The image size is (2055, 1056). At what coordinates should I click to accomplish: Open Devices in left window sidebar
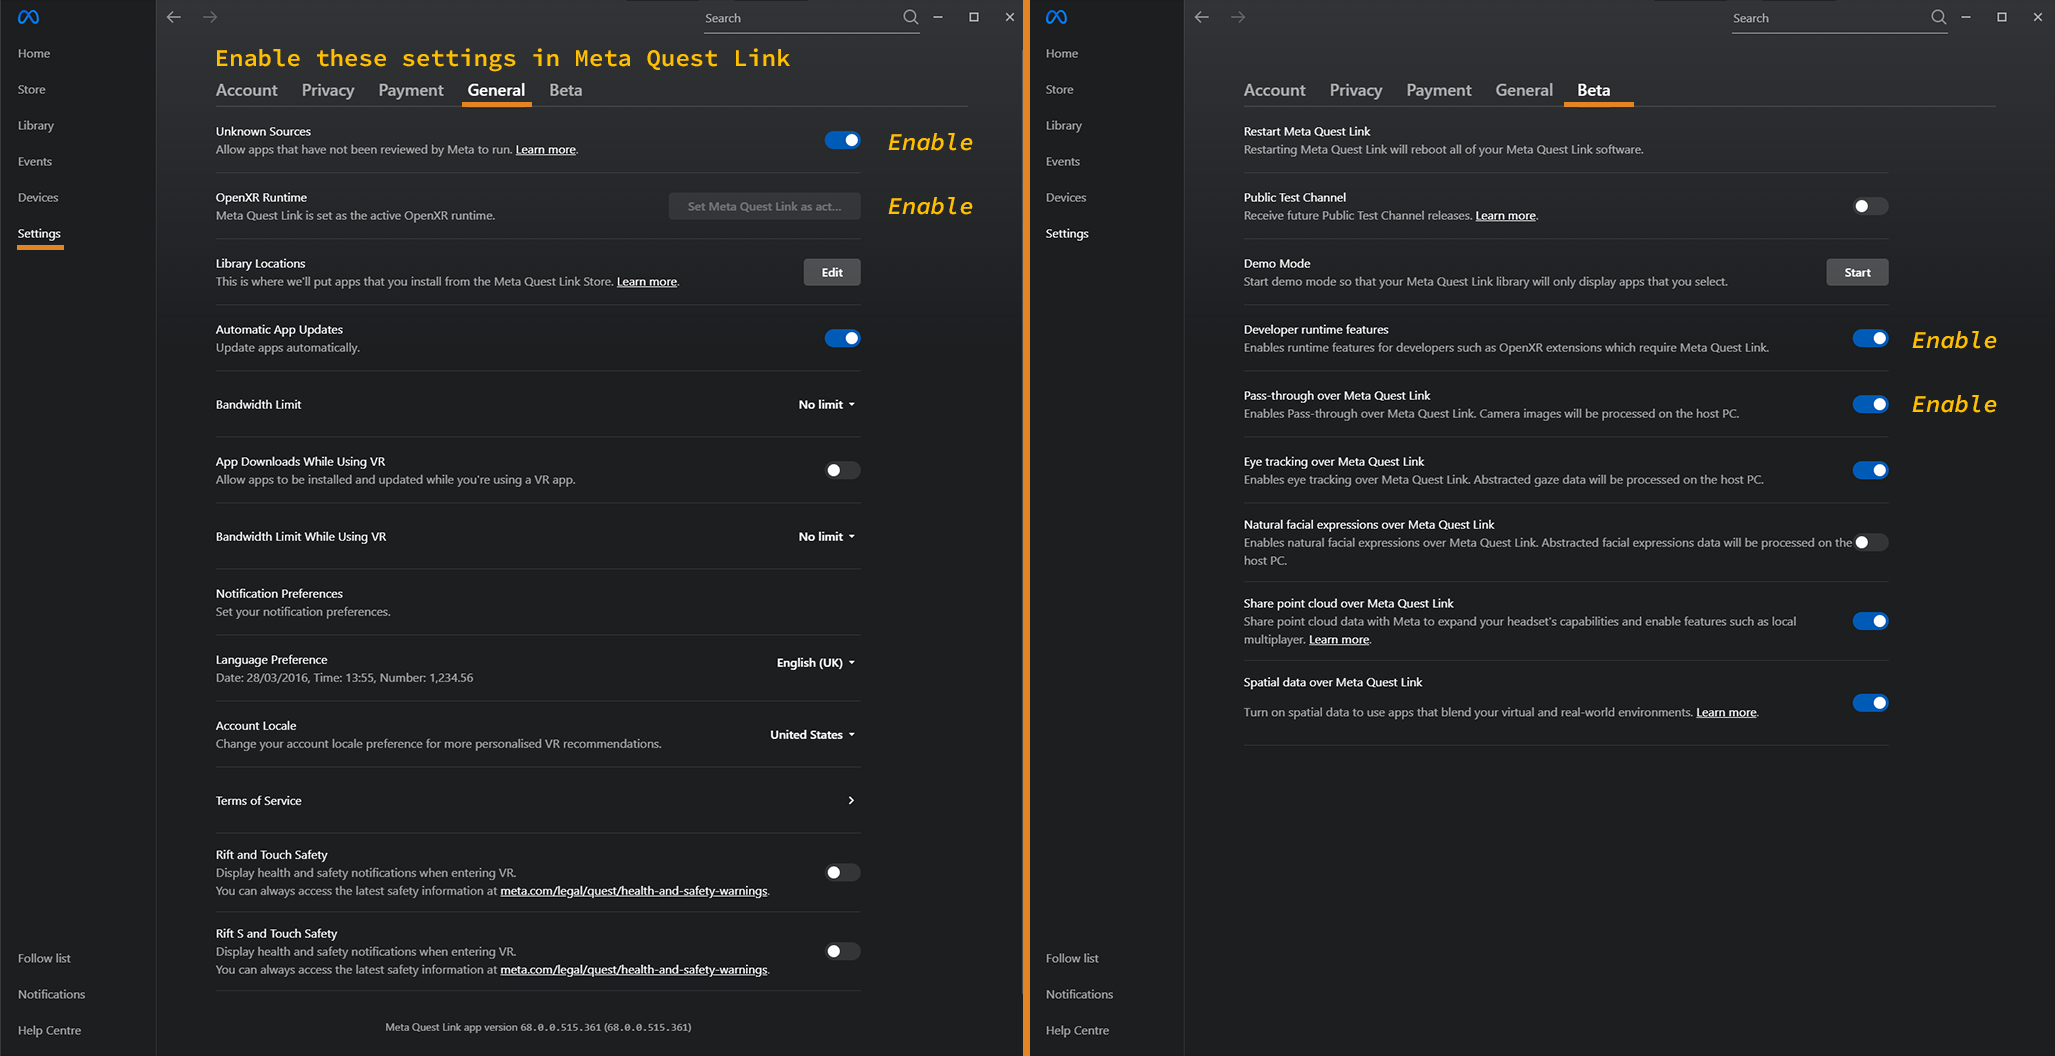(x=38, y=197)
